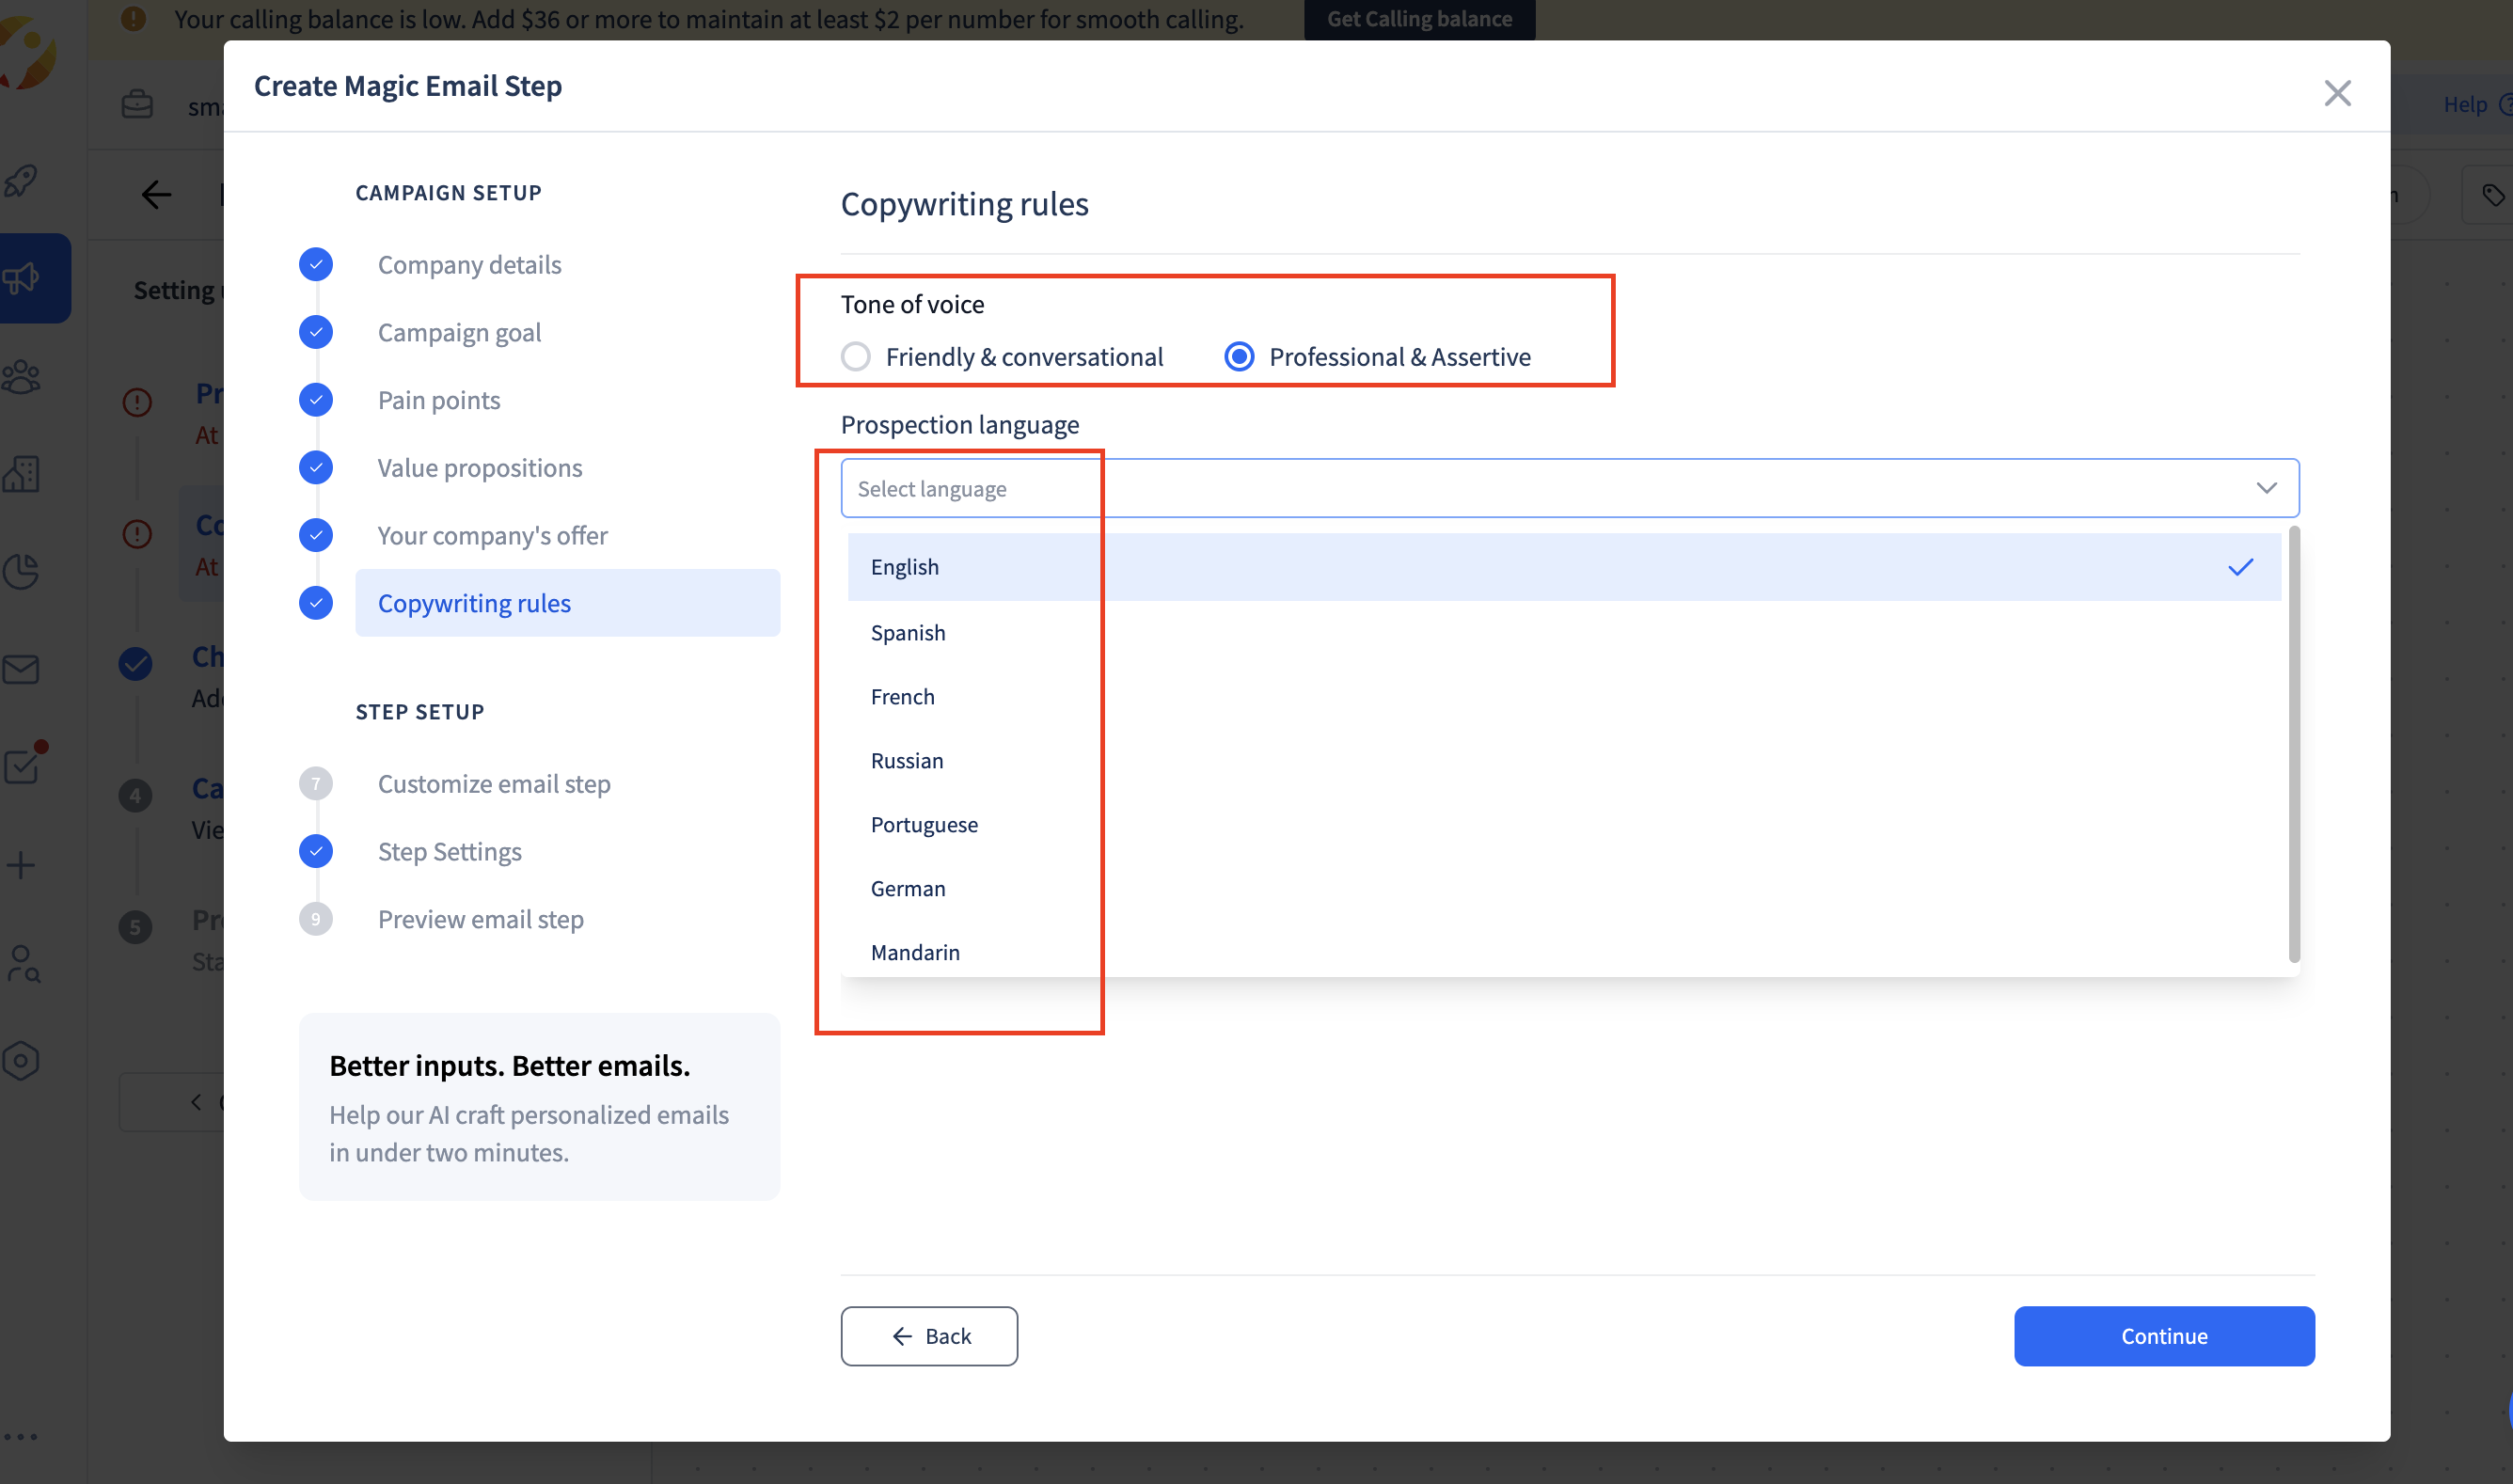
Task: Click the Company details step checkmark
Action: pos(316,265)
